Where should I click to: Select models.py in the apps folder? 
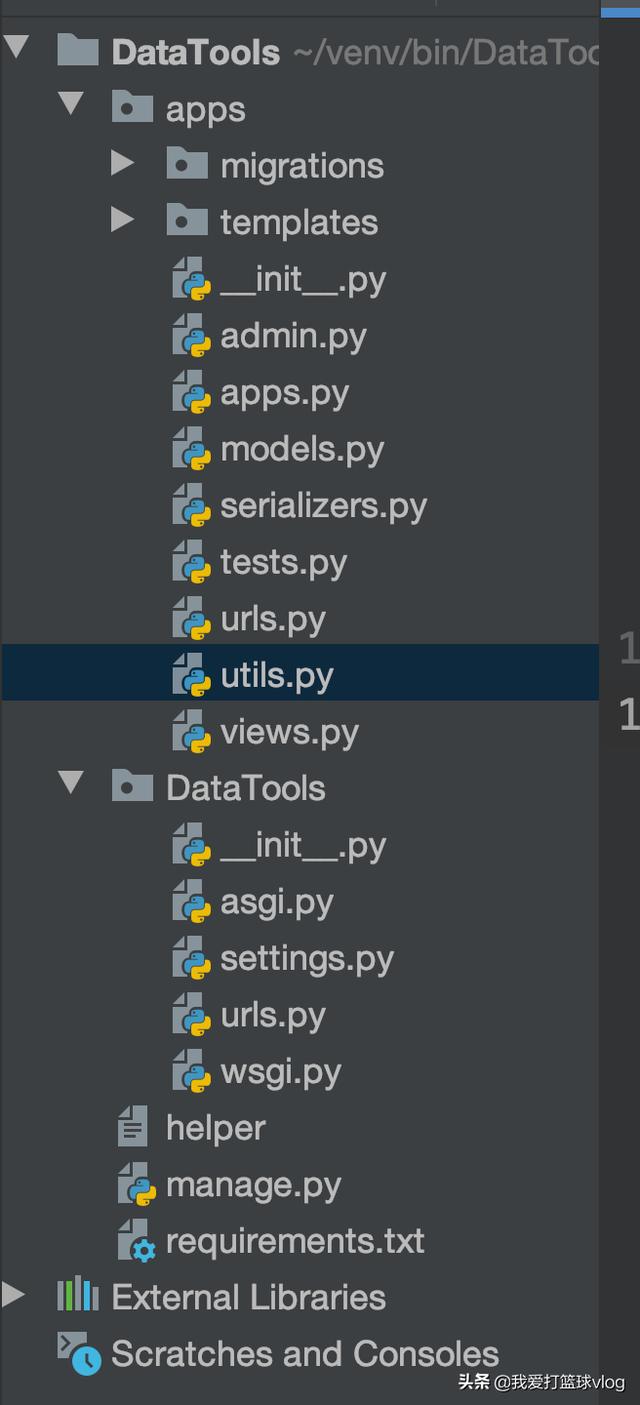click(x=302, y=450)
